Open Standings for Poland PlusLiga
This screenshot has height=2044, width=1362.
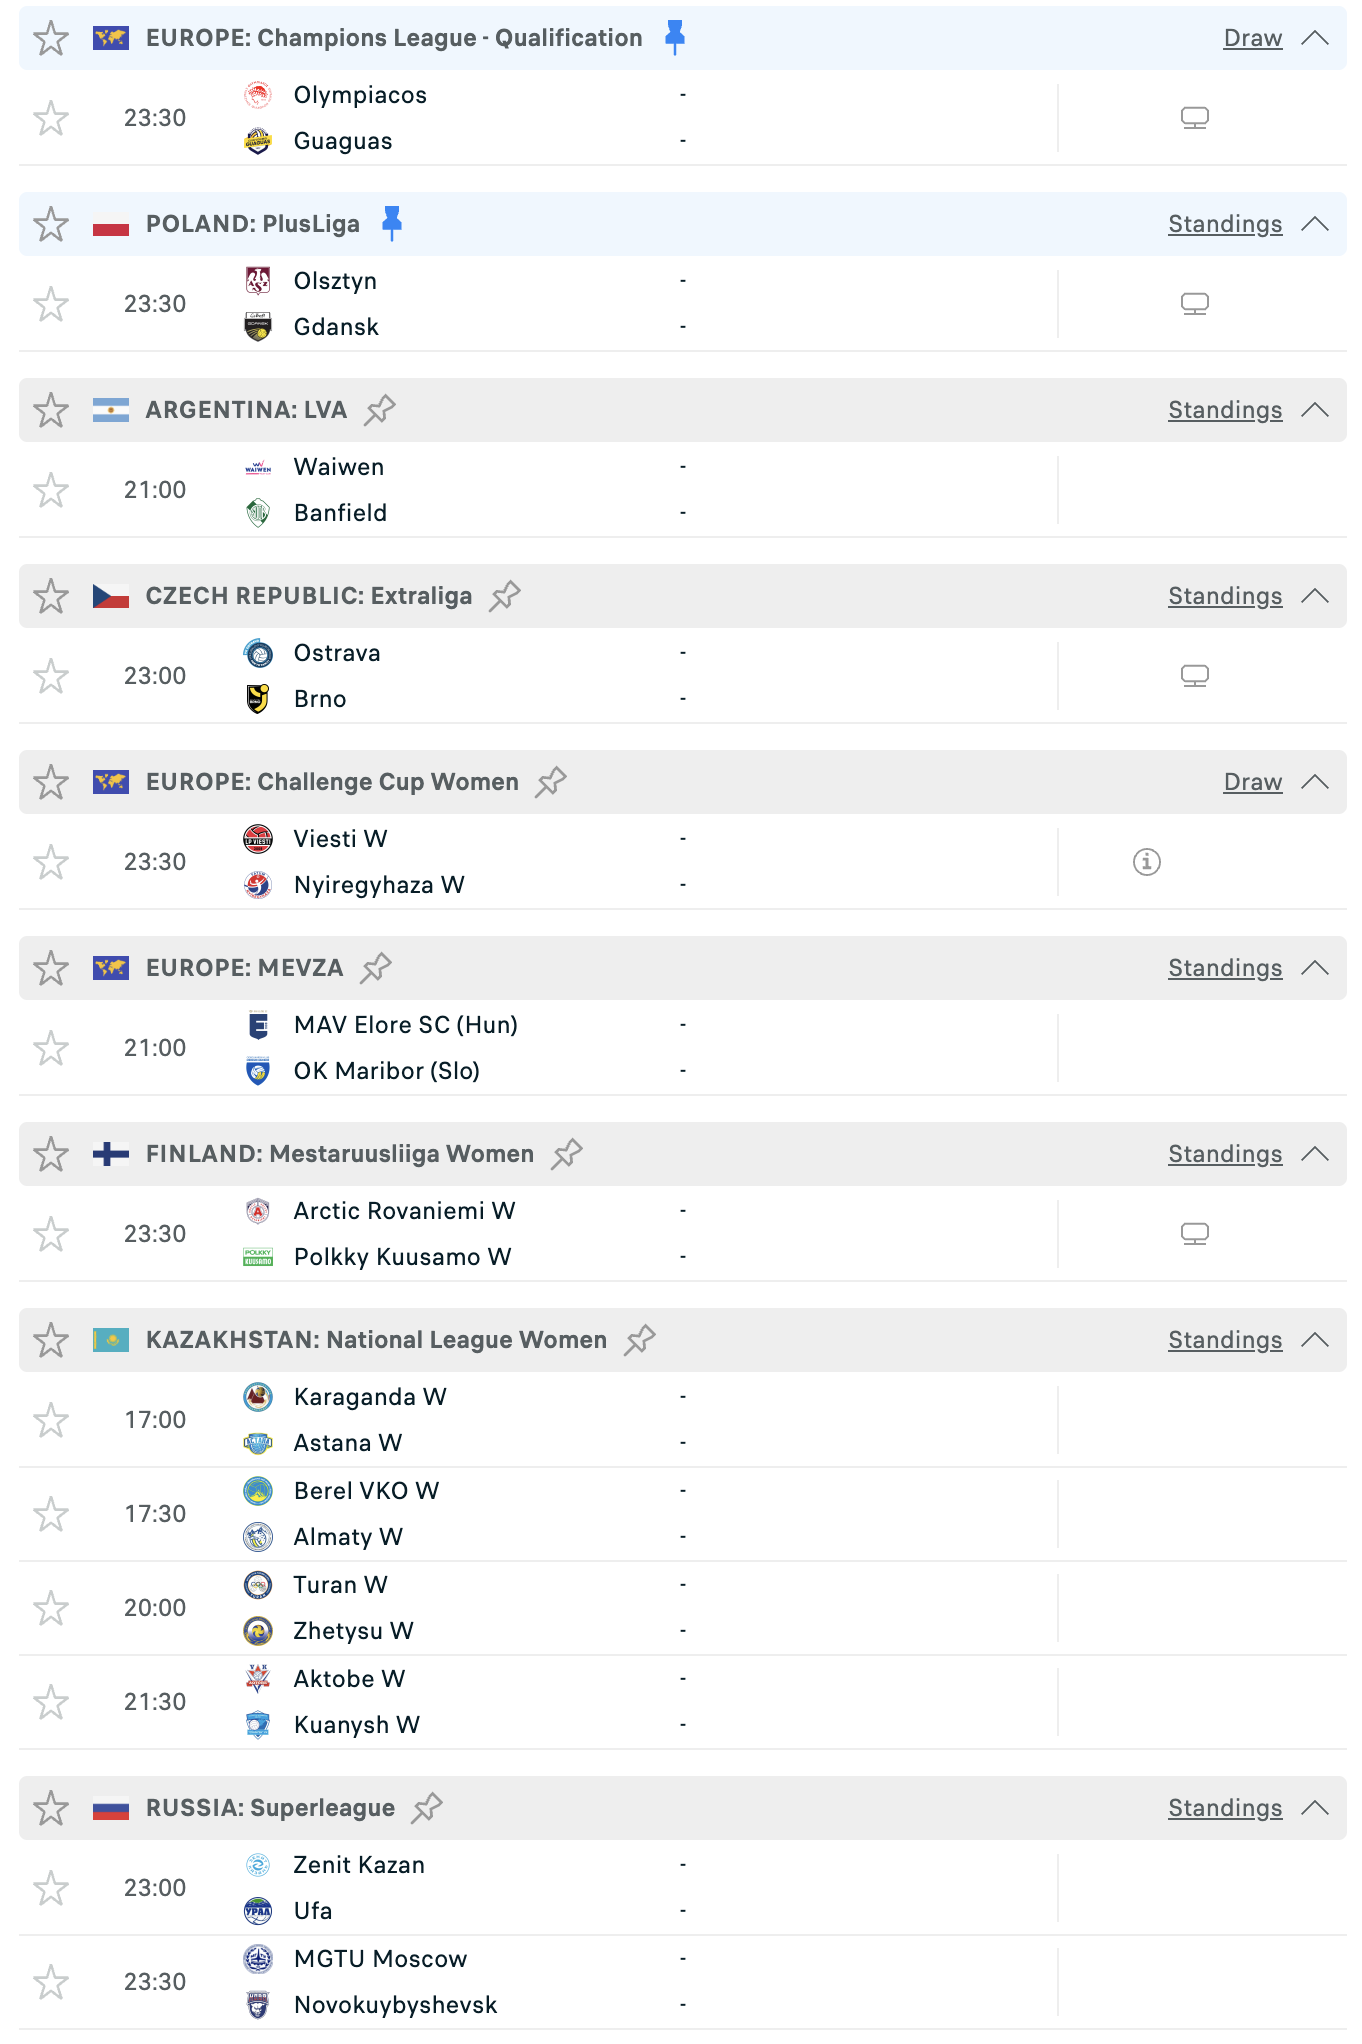(x=1224, y=224)
